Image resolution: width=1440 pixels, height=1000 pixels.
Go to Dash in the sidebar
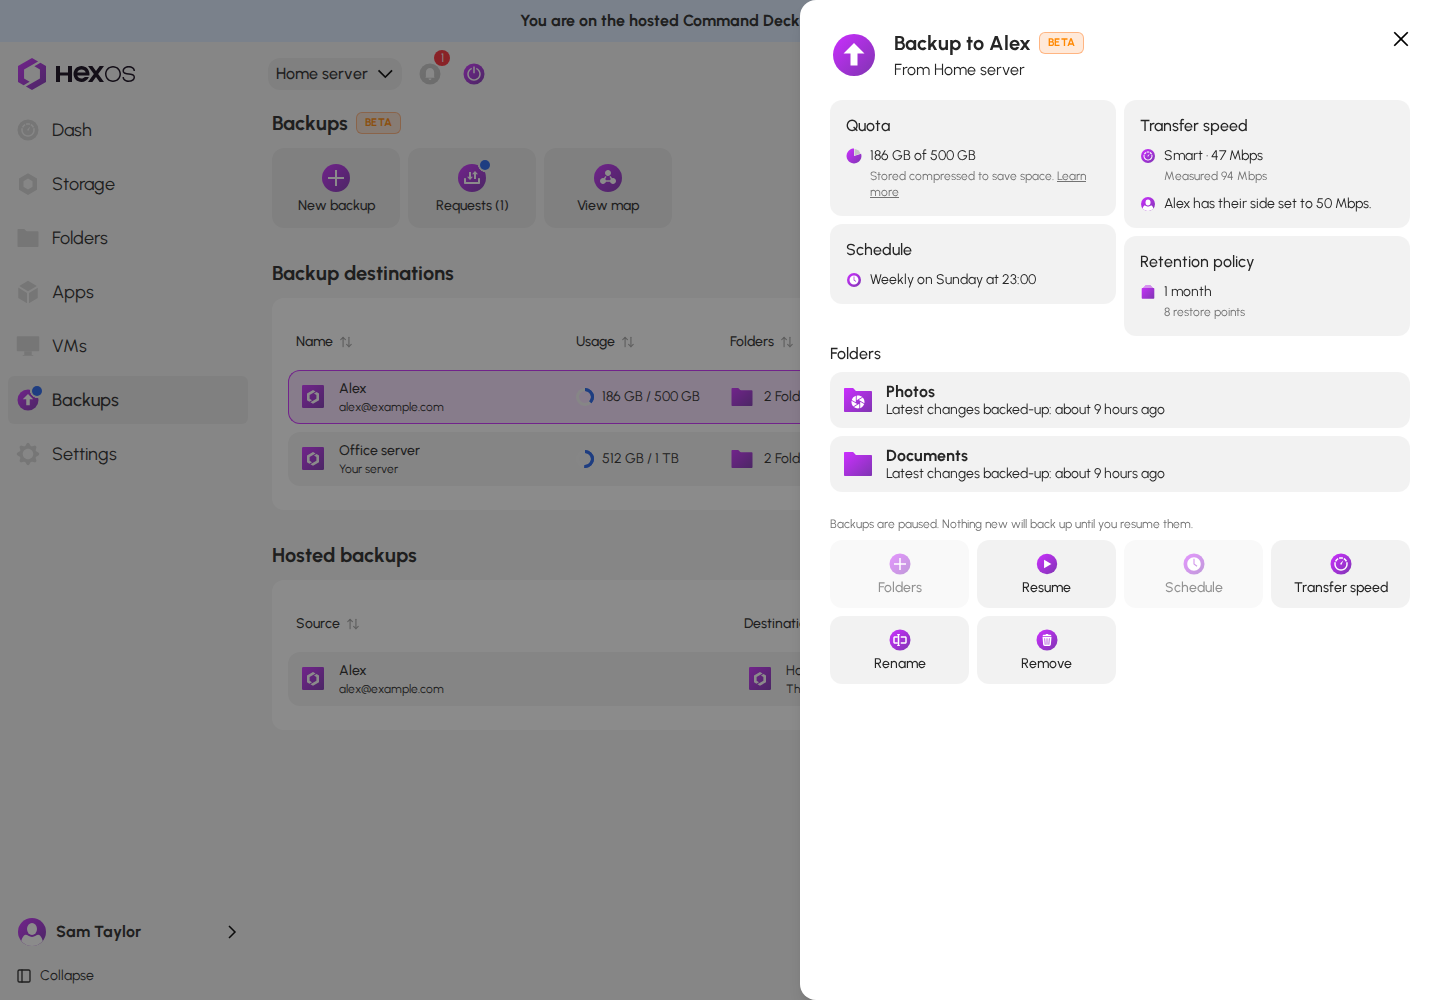(128, 130)
